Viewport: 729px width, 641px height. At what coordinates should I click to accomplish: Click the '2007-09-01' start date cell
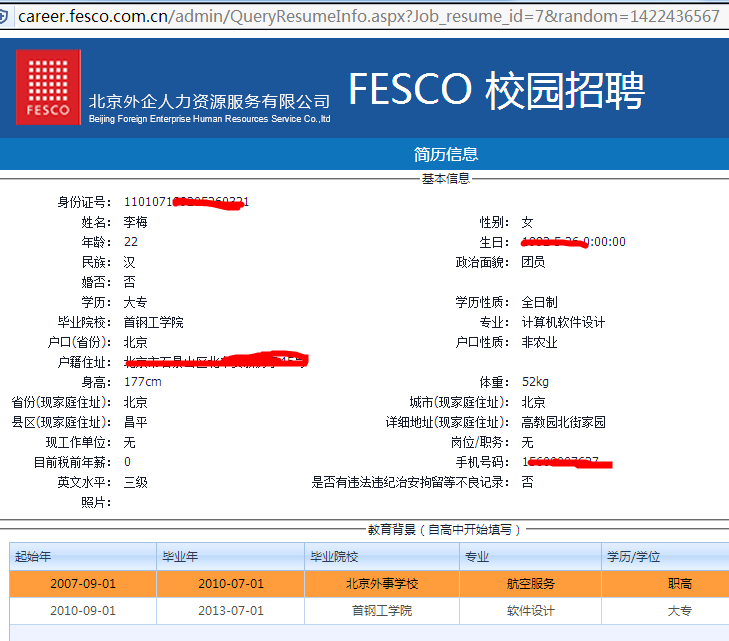(83, 584)
